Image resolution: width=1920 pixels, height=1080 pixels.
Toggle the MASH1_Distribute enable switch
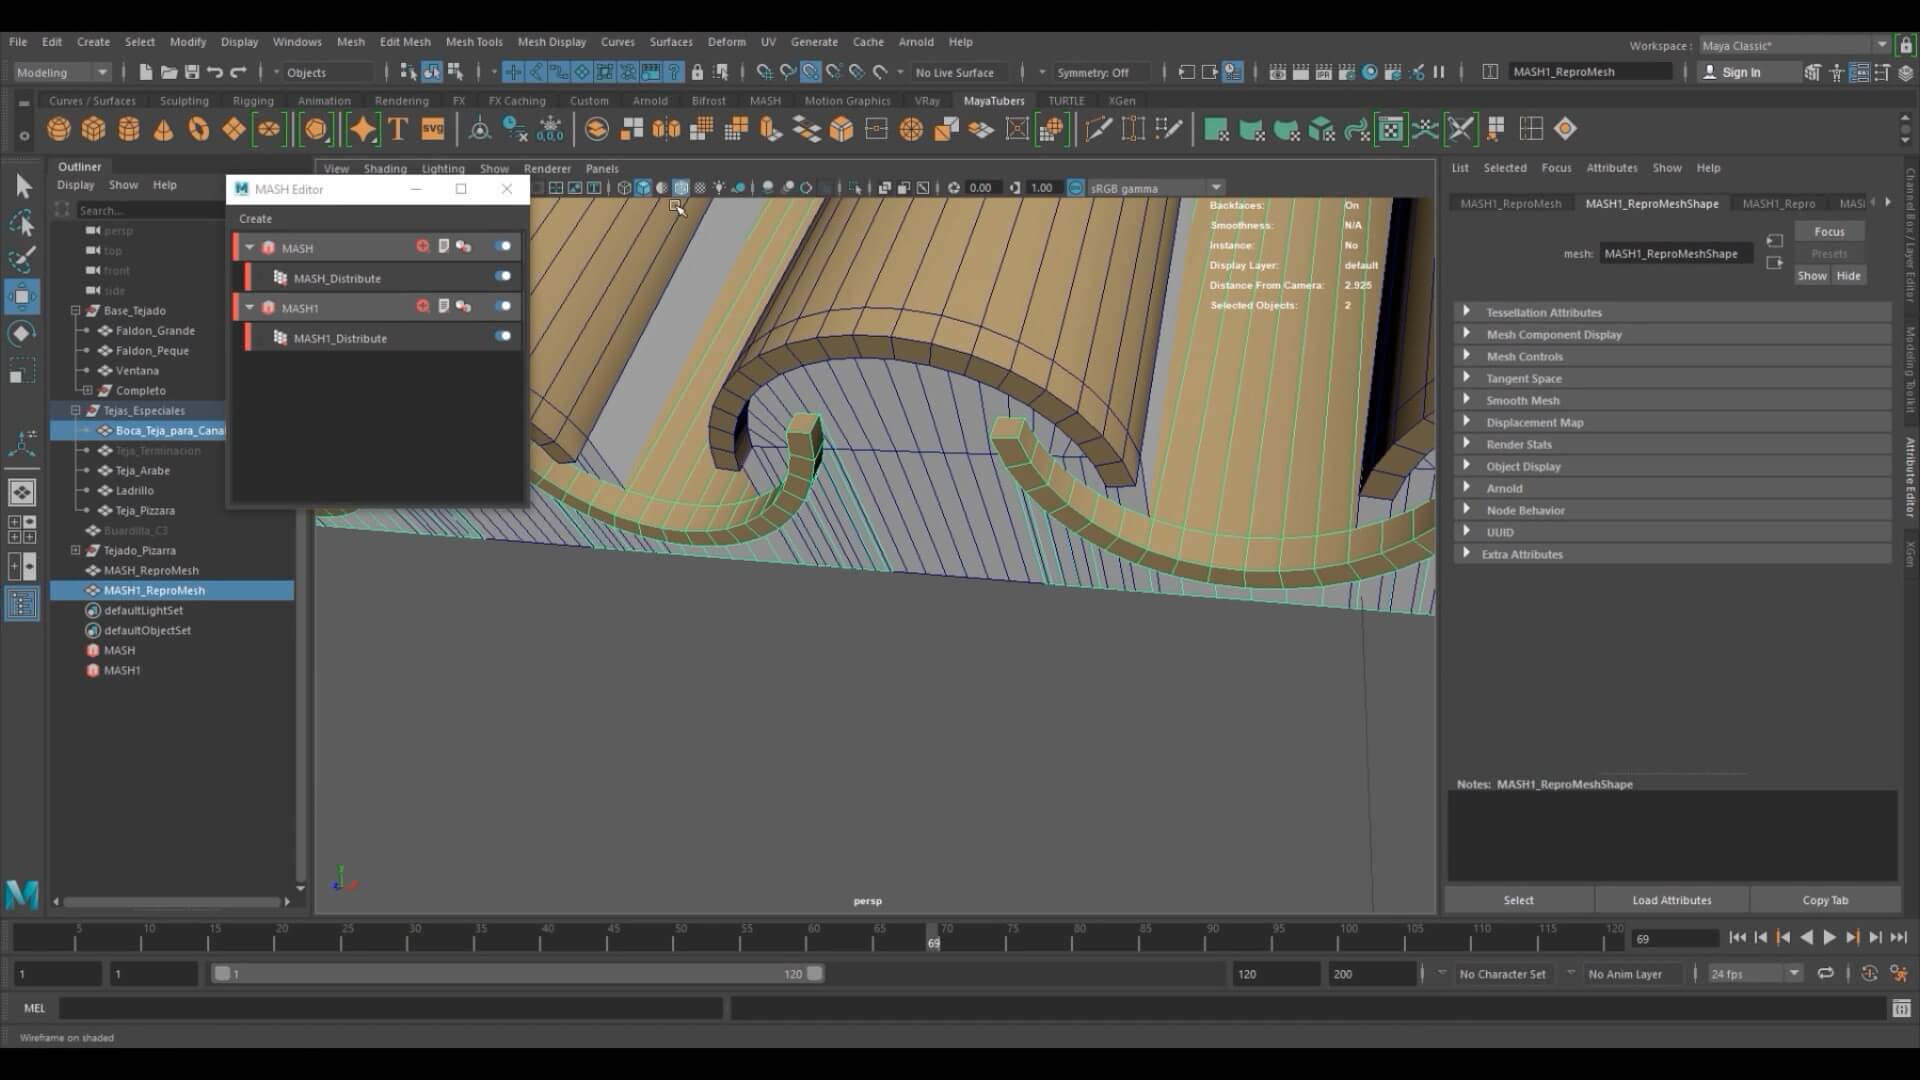tap(503, 337)
